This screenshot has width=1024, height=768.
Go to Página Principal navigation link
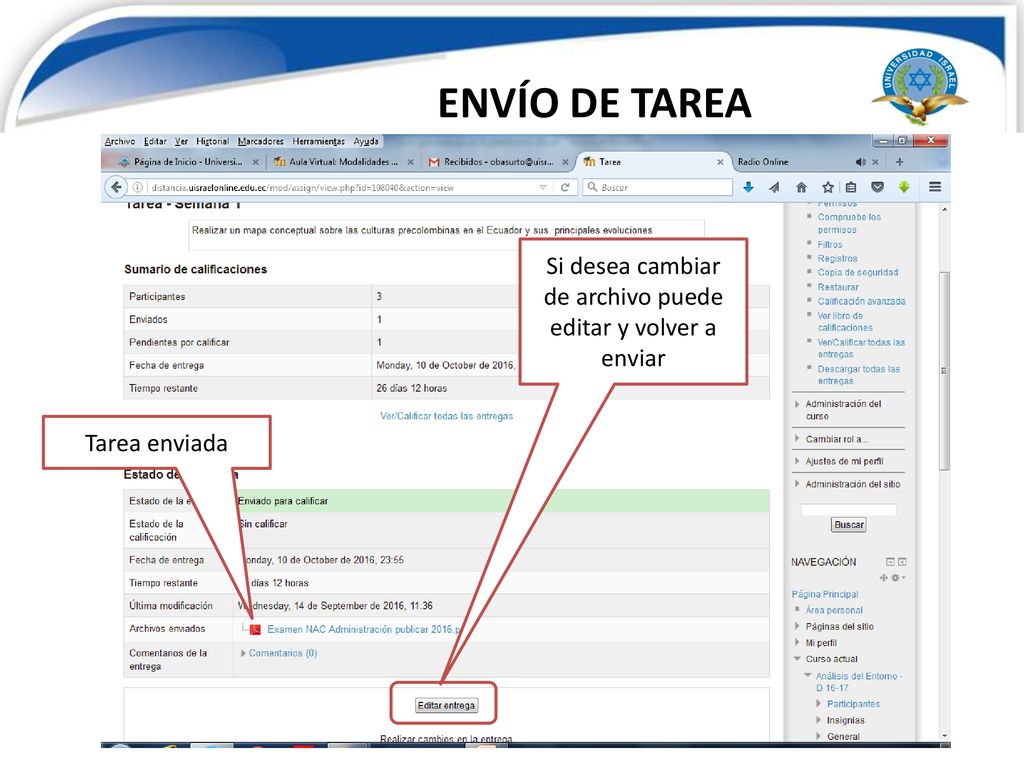[825, 594]
